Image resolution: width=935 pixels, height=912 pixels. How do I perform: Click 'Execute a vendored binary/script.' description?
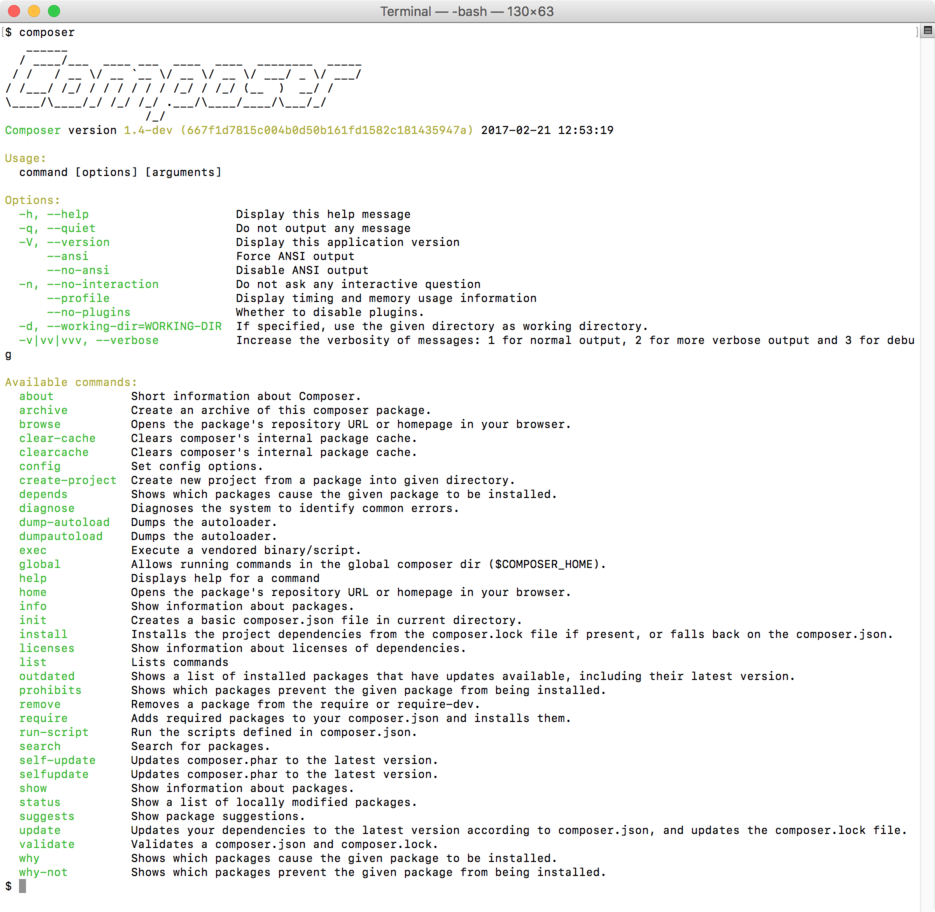(246, 551)
